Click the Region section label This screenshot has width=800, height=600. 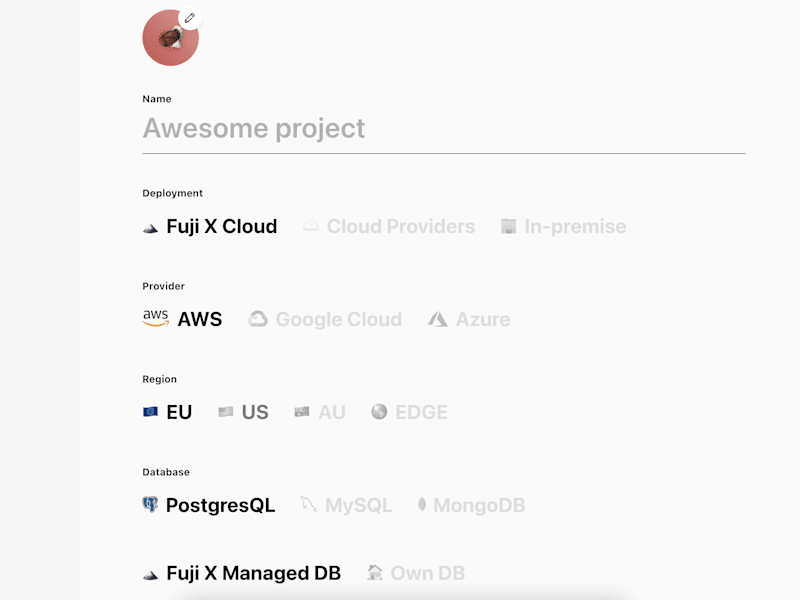[x=160, y=379]
